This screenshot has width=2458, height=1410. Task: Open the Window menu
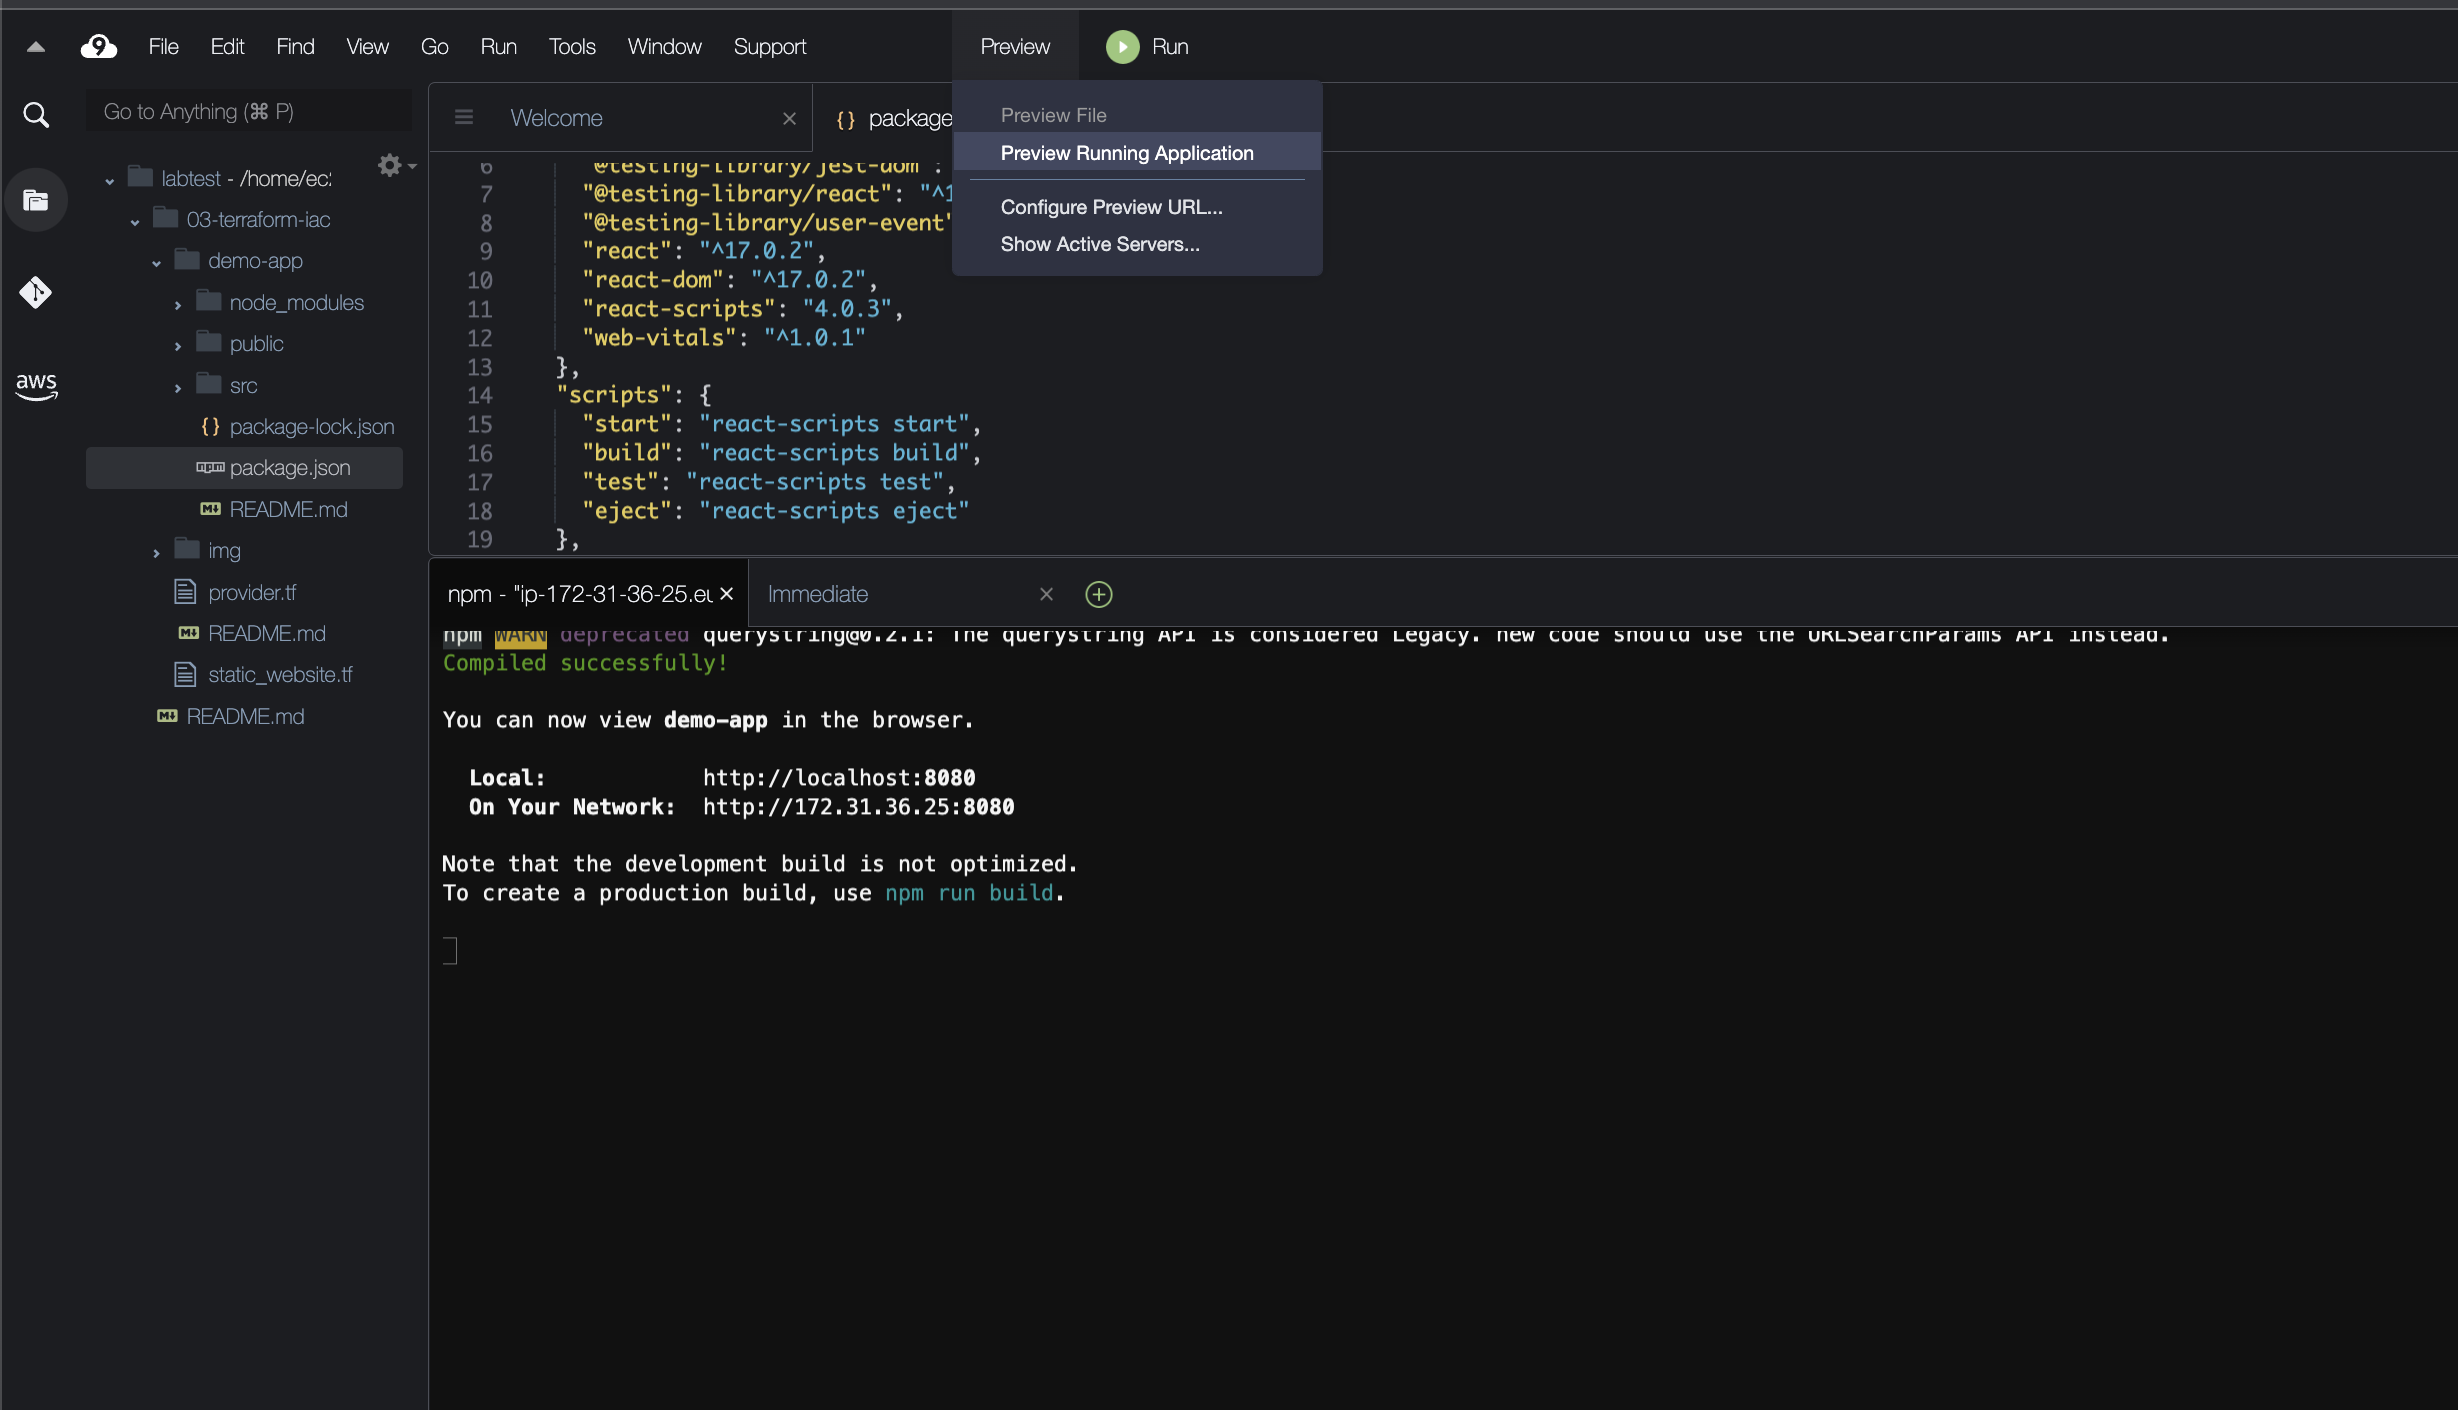(664, 47)
